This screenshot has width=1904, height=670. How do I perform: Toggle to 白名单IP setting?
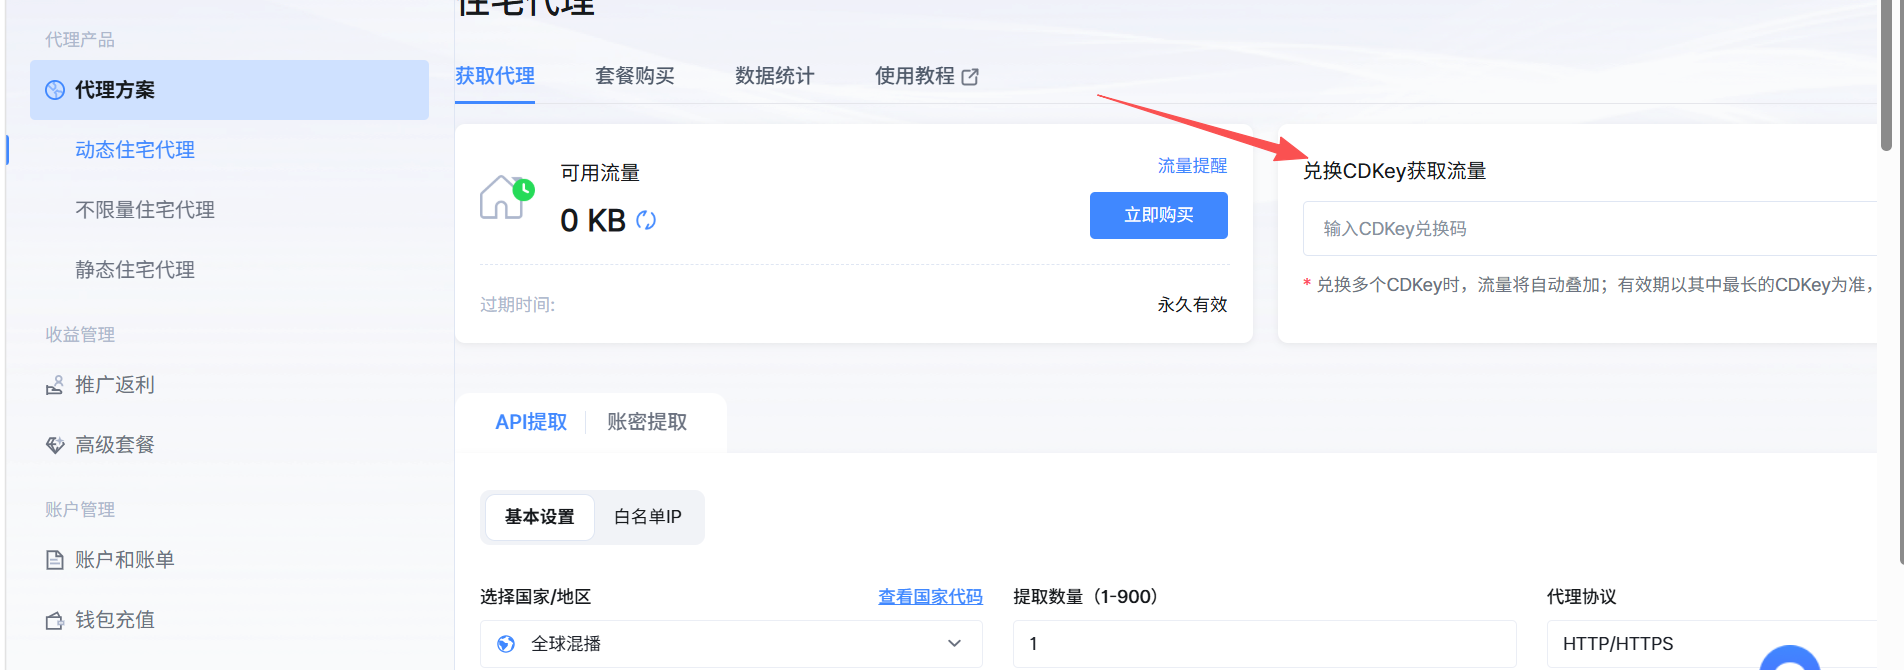[648, 517]
